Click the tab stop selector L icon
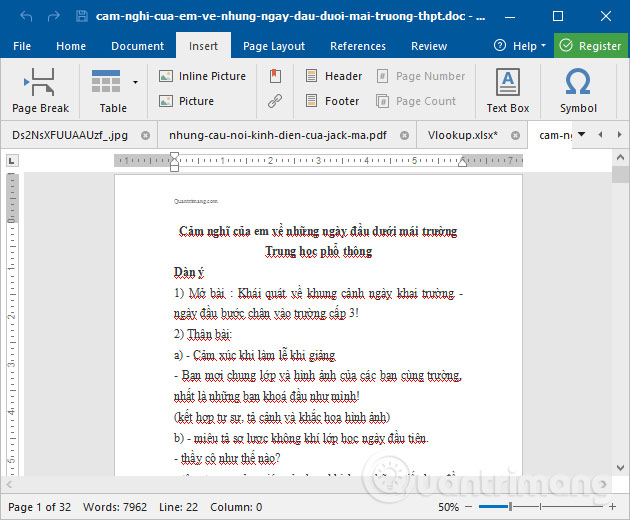The image size is (630, 520). pyautogui.click(x=12, y=161)
